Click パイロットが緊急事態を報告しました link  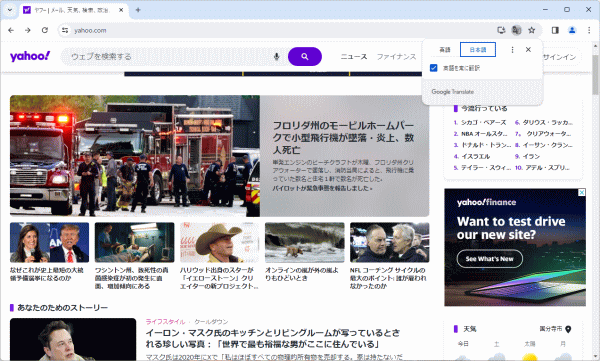(x=322, y=188)
